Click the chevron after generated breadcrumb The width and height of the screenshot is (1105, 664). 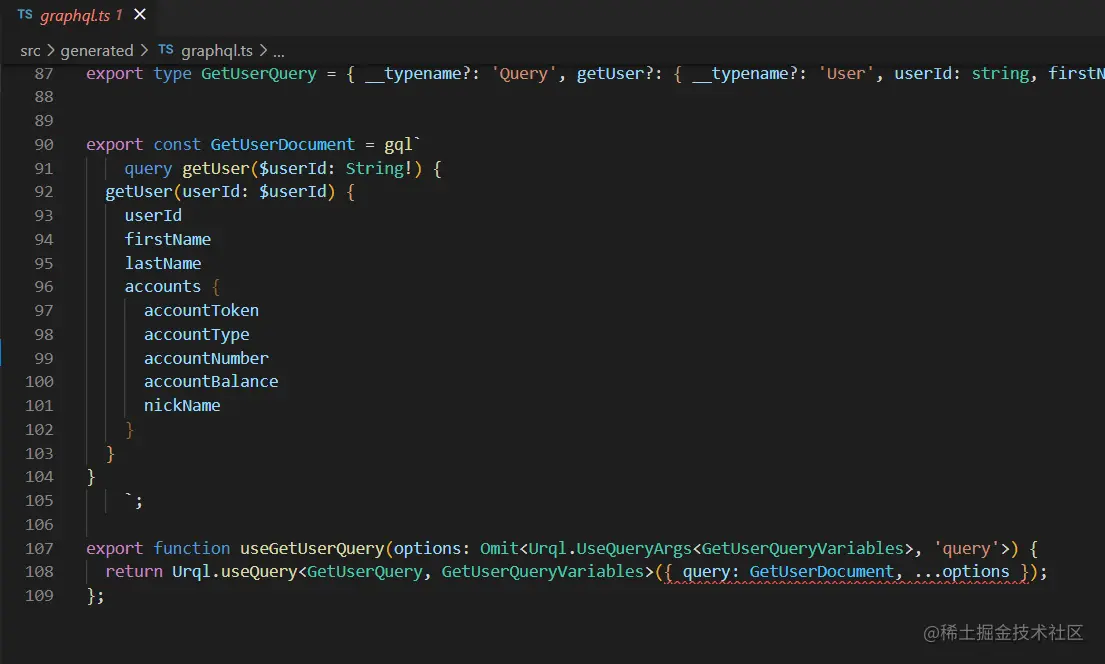(x=144, y=51)
